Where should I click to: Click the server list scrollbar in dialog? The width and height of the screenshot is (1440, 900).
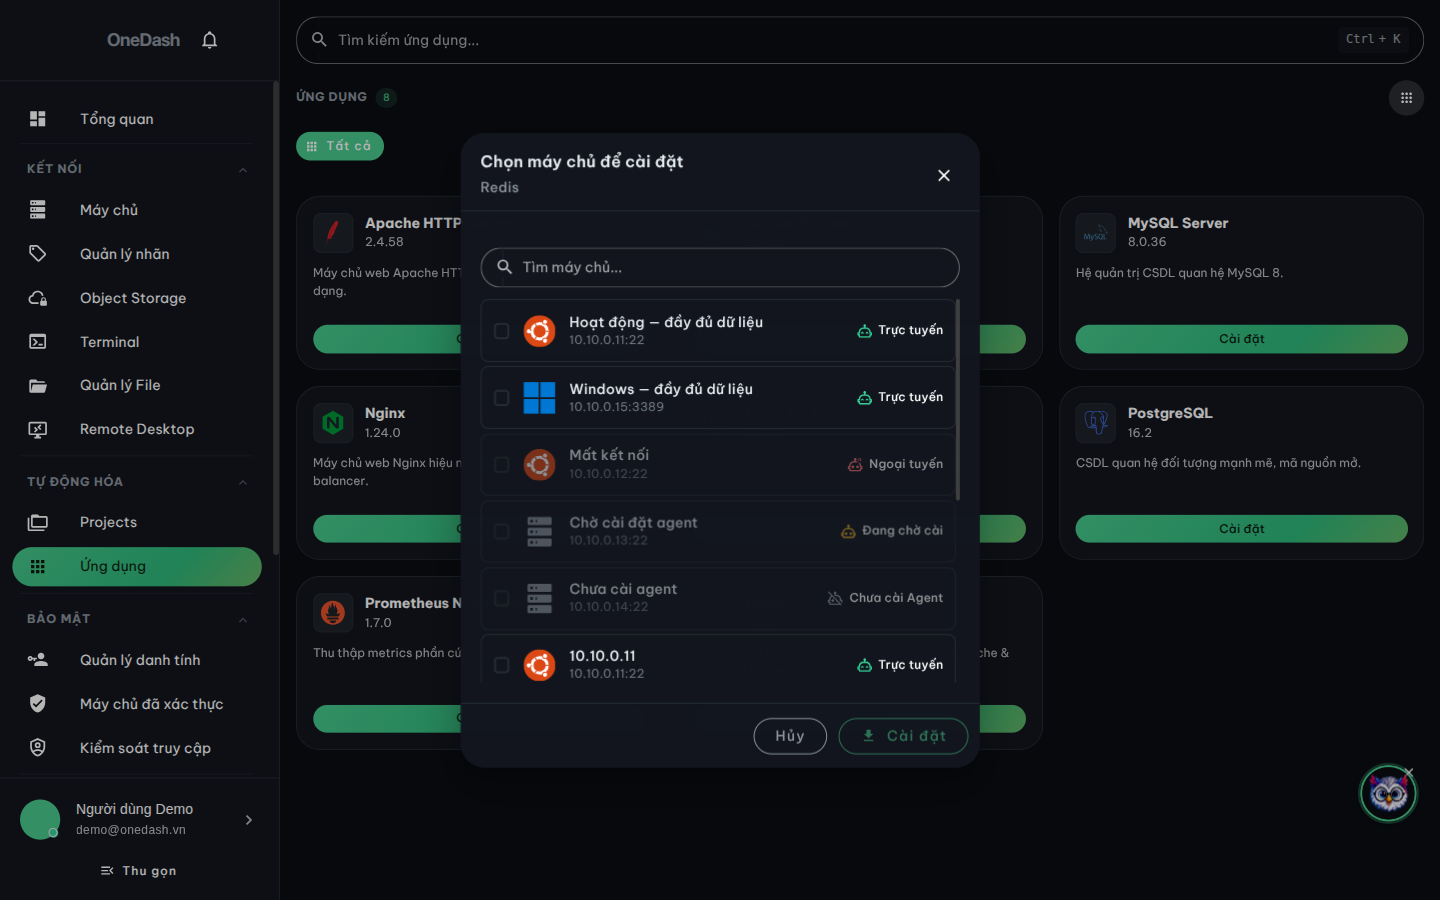pyautogui.click(x=958, y=400)
